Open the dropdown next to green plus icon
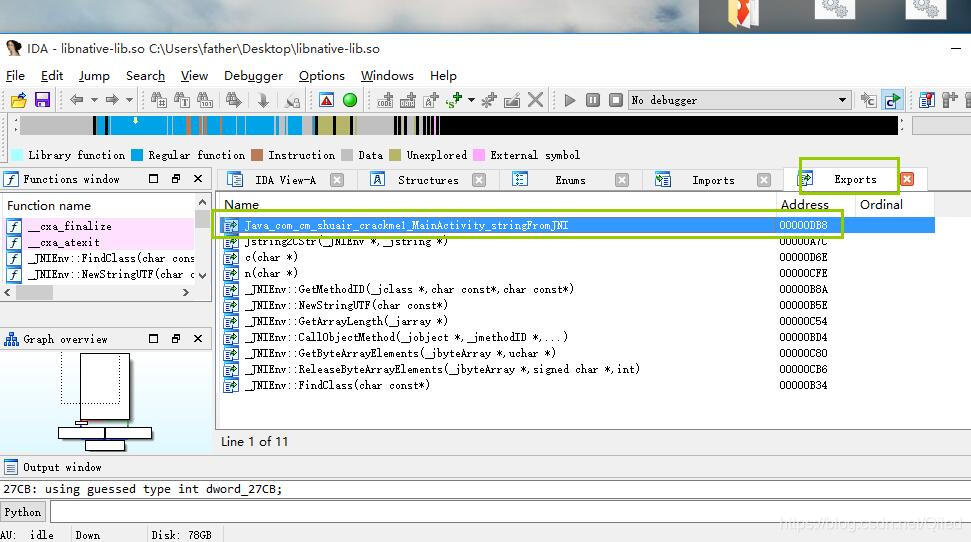This screenshot has width=971, height=542. tap(471, 100)
